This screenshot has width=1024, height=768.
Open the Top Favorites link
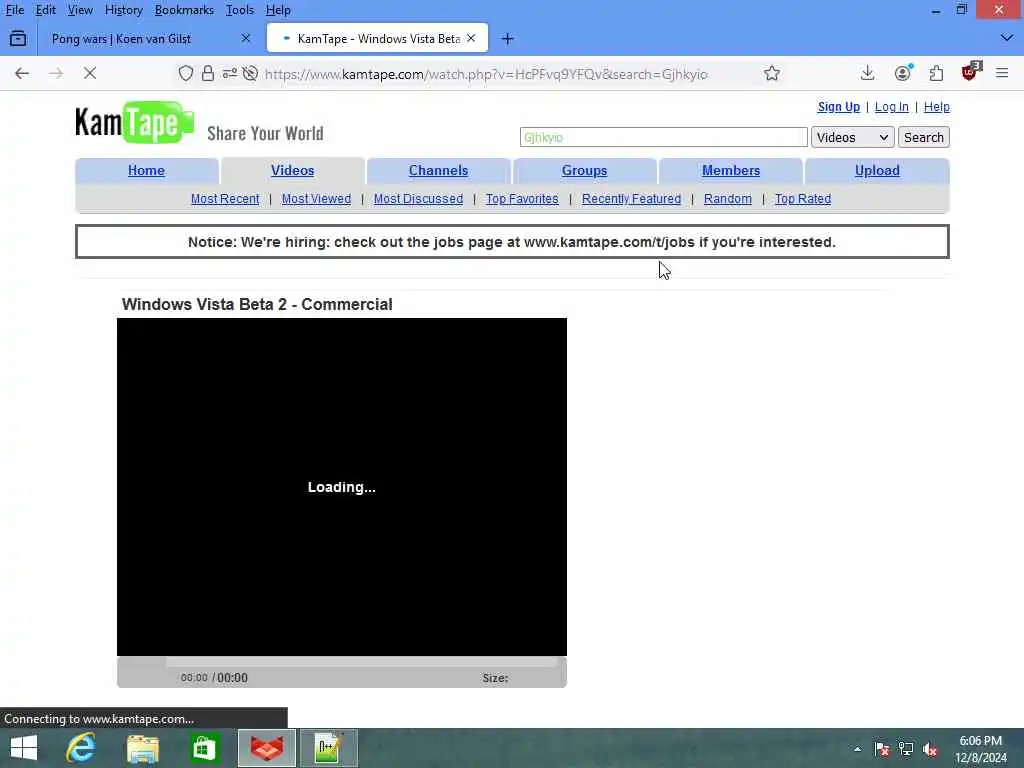coord(522,199)
